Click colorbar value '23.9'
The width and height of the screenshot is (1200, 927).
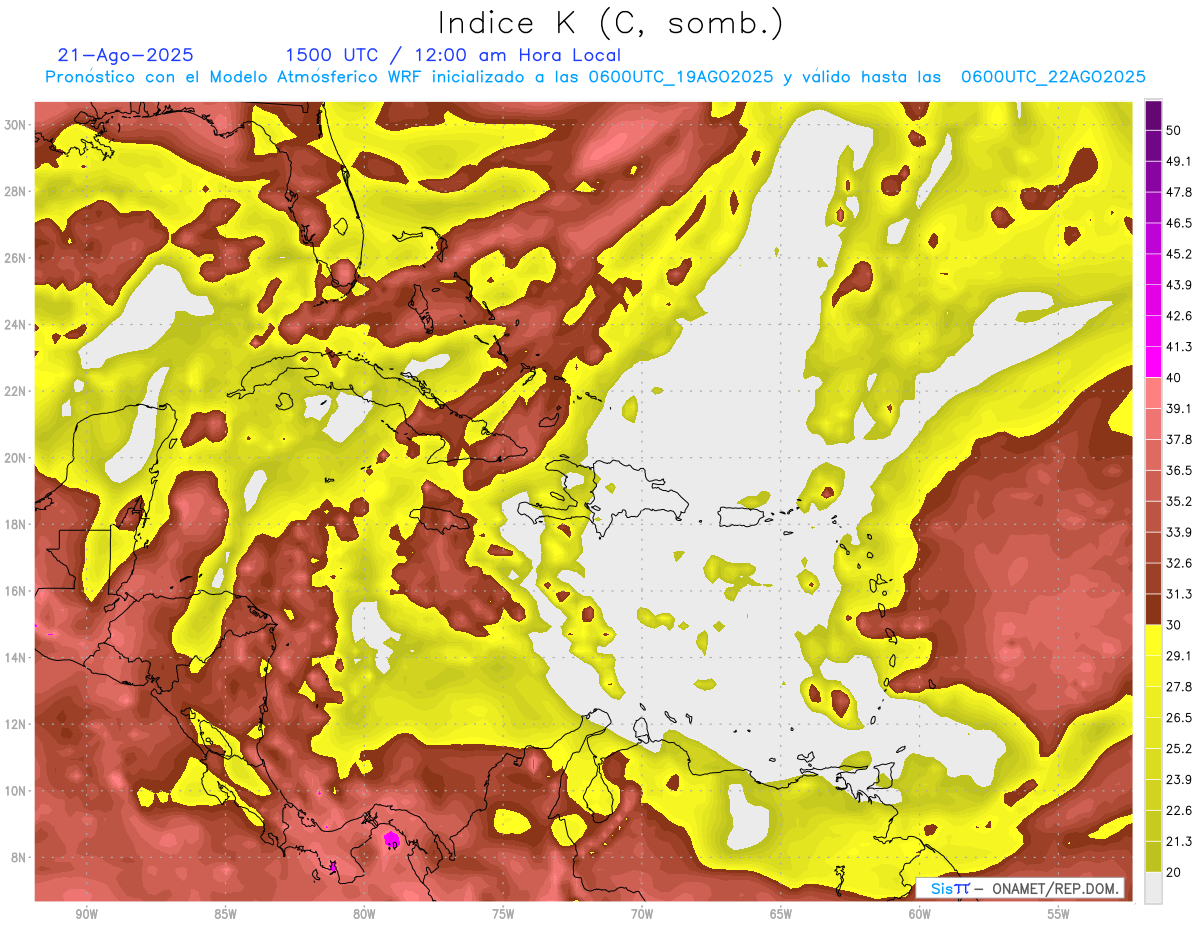click(x=1179, y=779)
